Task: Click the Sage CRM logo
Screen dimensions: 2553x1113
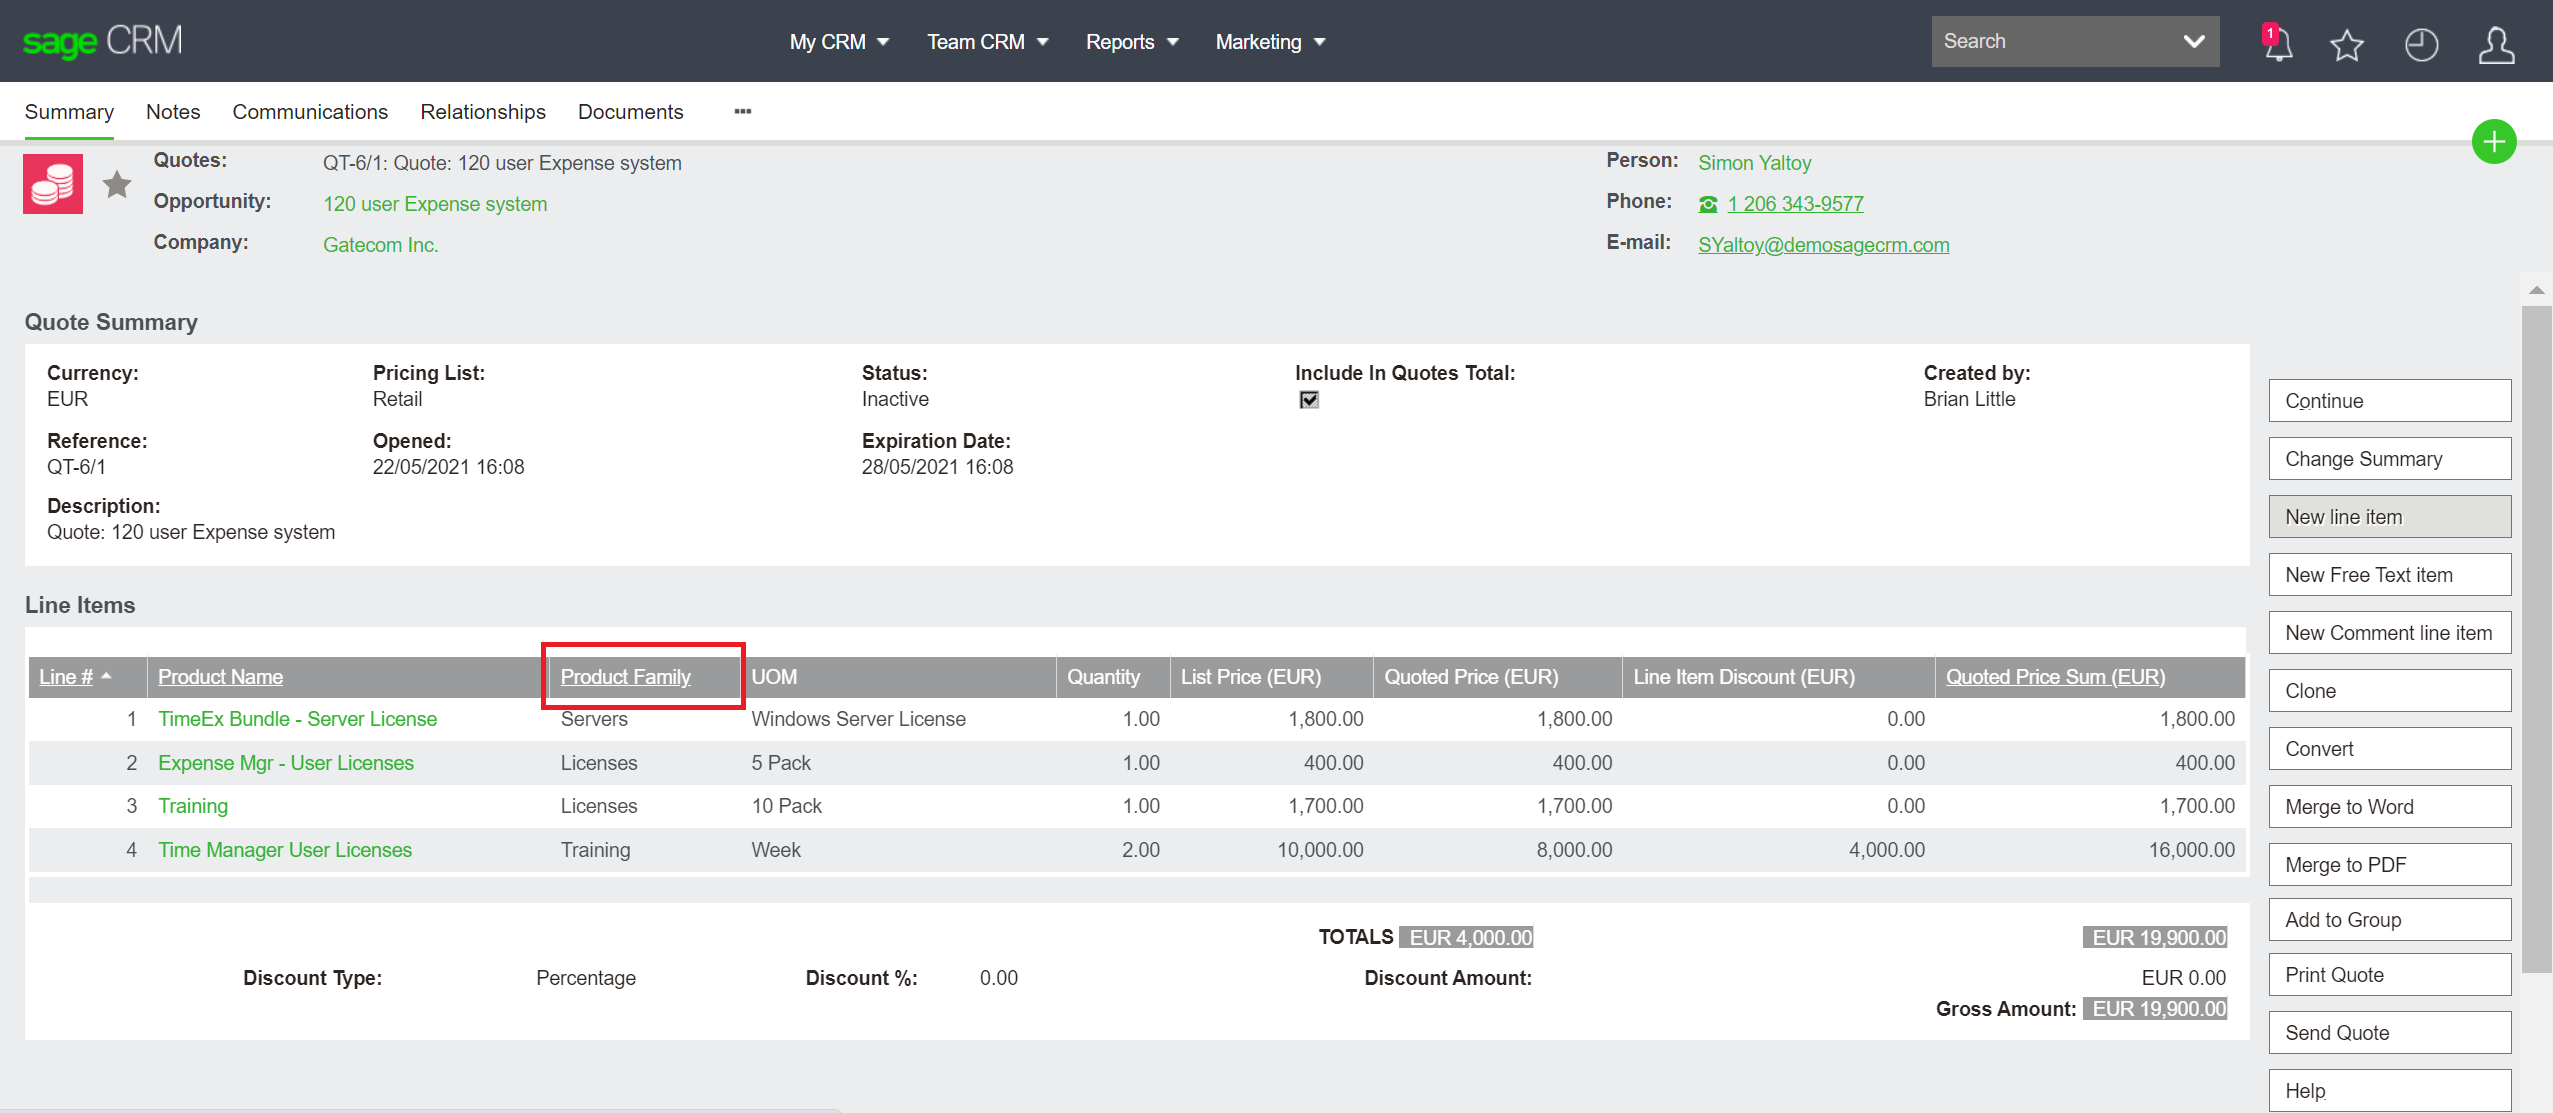Action: (103, 41)
